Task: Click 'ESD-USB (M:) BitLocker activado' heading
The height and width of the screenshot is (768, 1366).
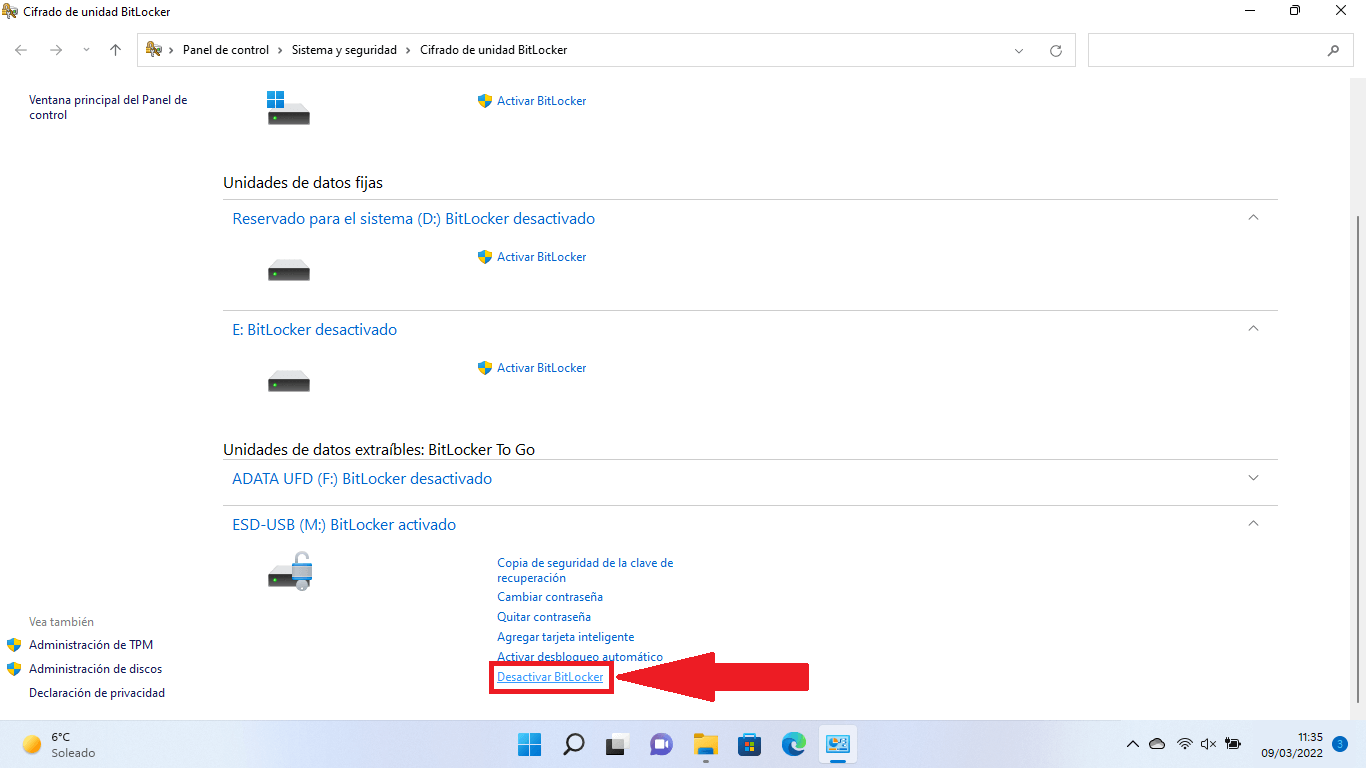Action: (344, 524)
